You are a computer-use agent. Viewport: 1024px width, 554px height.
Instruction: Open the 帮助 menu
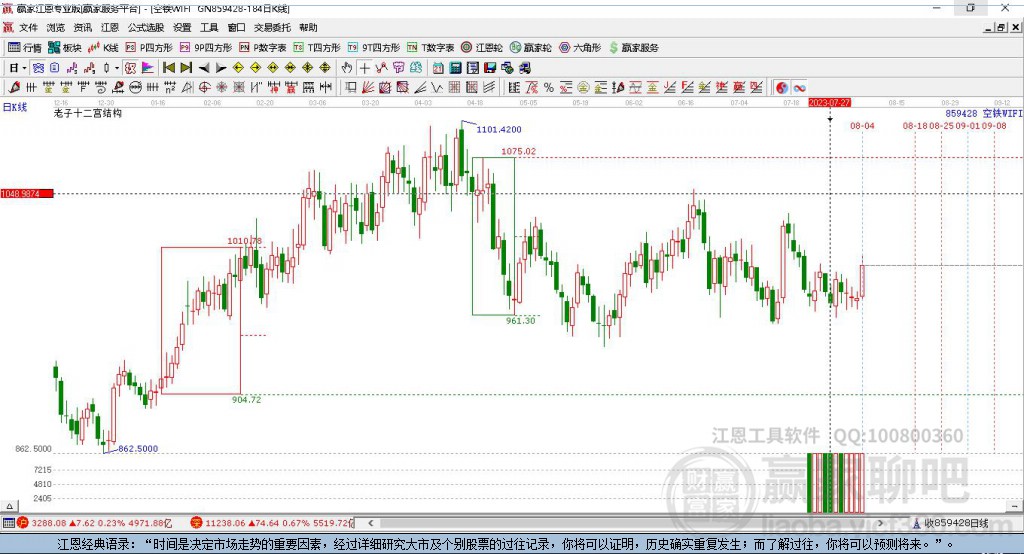tap(308, 27)
